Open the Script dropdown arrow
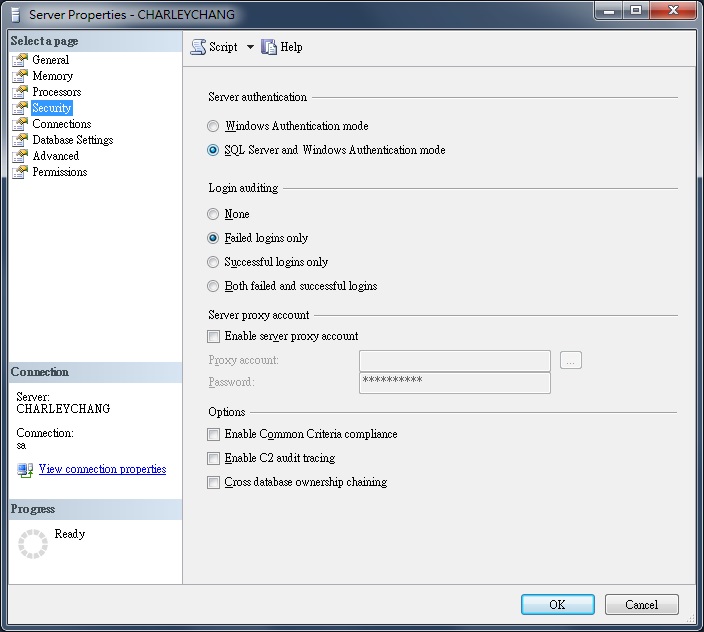This screenshot has width=704, height=632. coord(250,47)
